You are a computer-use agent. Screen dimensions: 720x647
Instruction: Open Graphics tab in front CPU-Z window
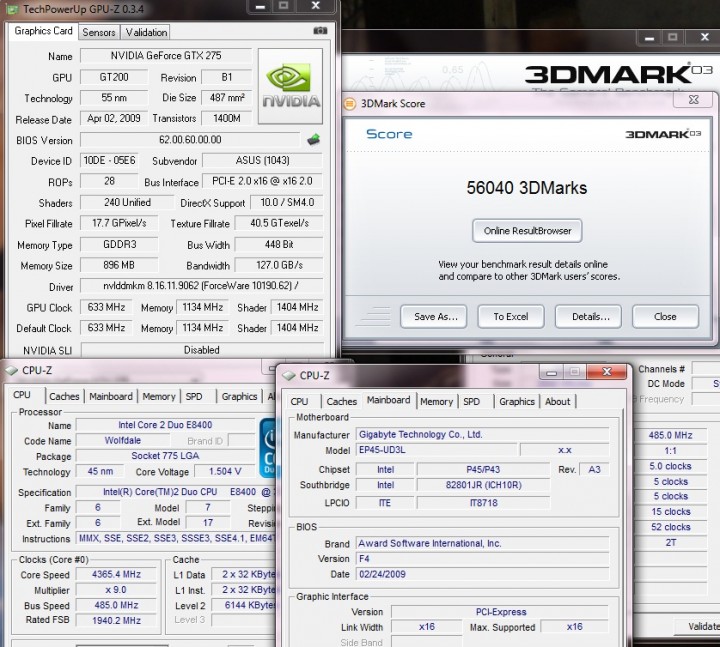pyautogui.click(x=517, y=402)
